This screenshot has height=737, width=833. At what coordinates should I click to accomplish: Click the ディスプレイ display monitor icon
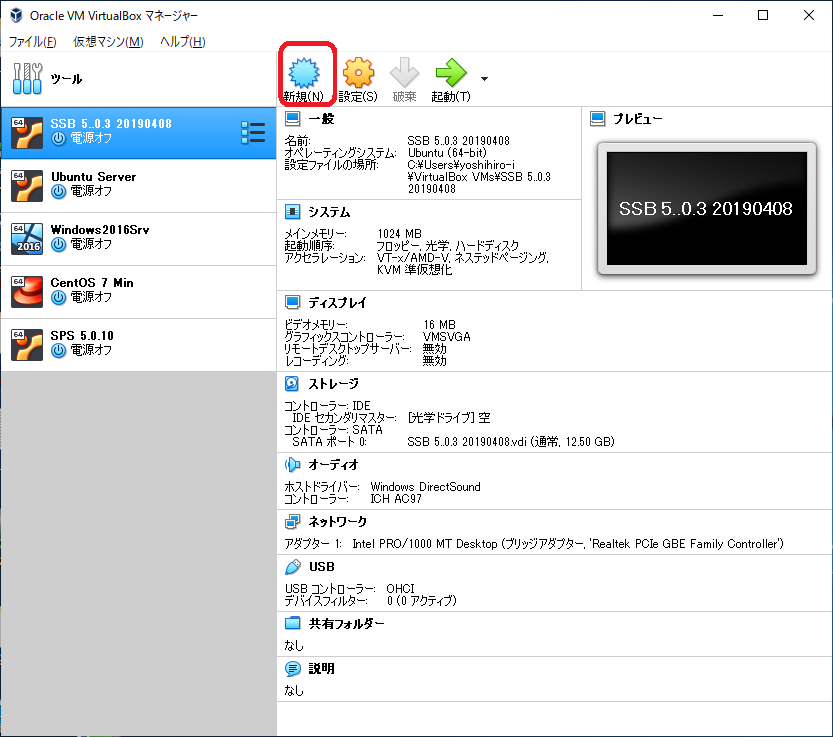(292, 302)
